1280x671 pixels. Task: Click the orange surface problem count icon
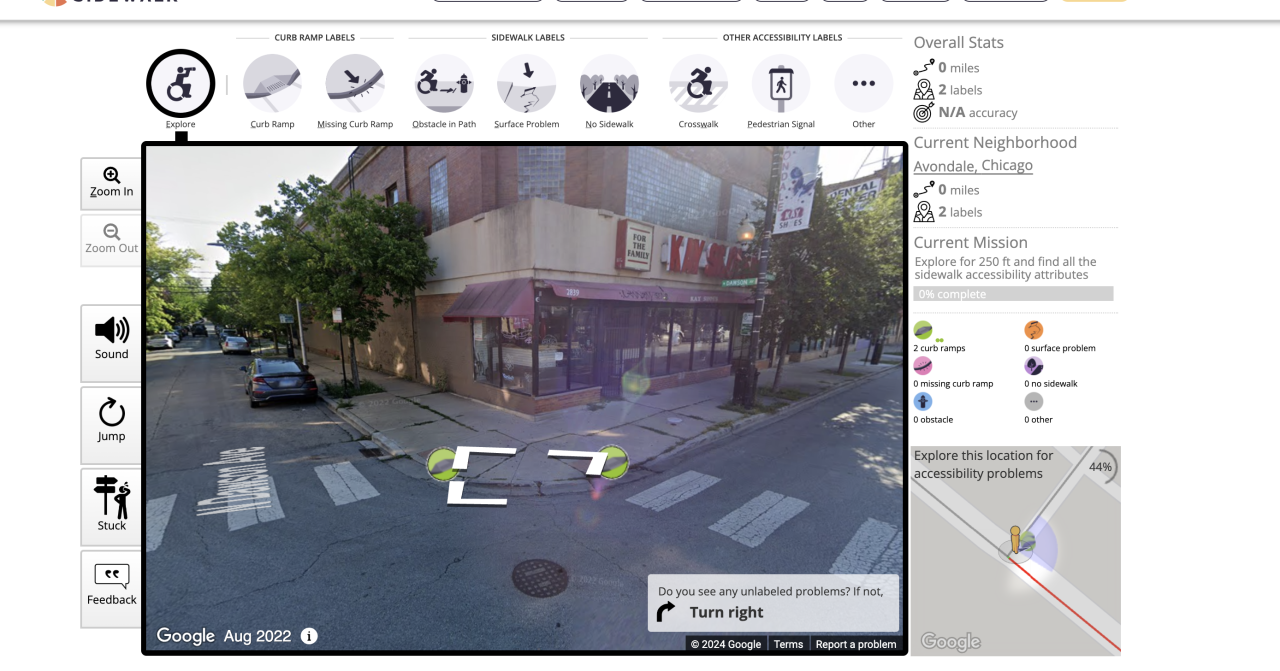(x=1034, y=330)
